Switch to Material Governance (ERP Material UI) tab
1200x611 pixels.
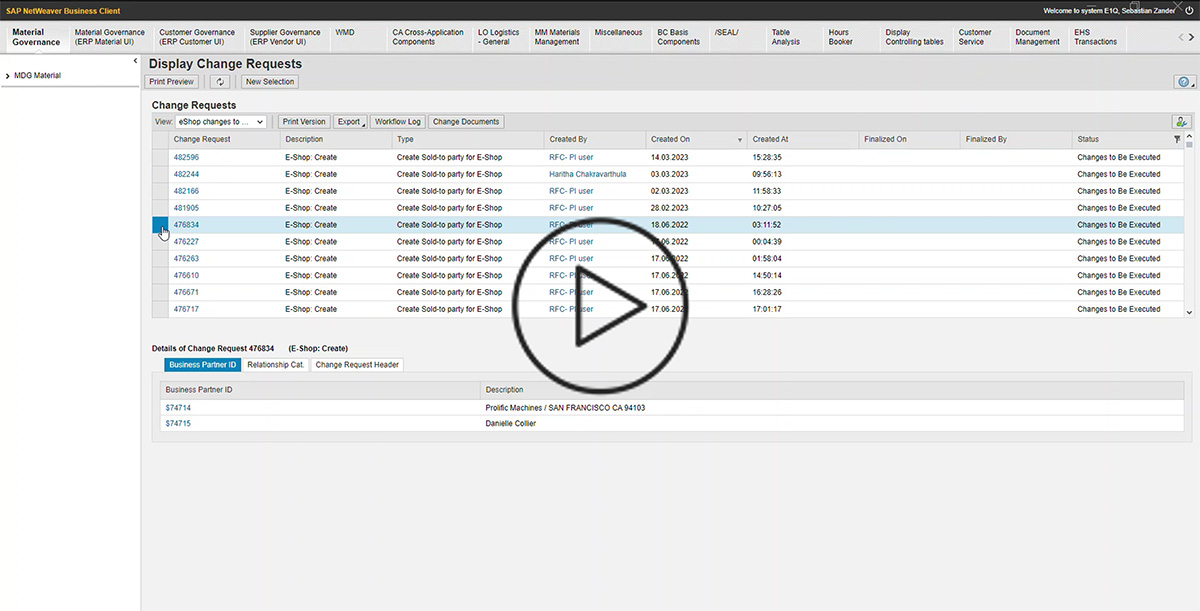coord(110,37)
